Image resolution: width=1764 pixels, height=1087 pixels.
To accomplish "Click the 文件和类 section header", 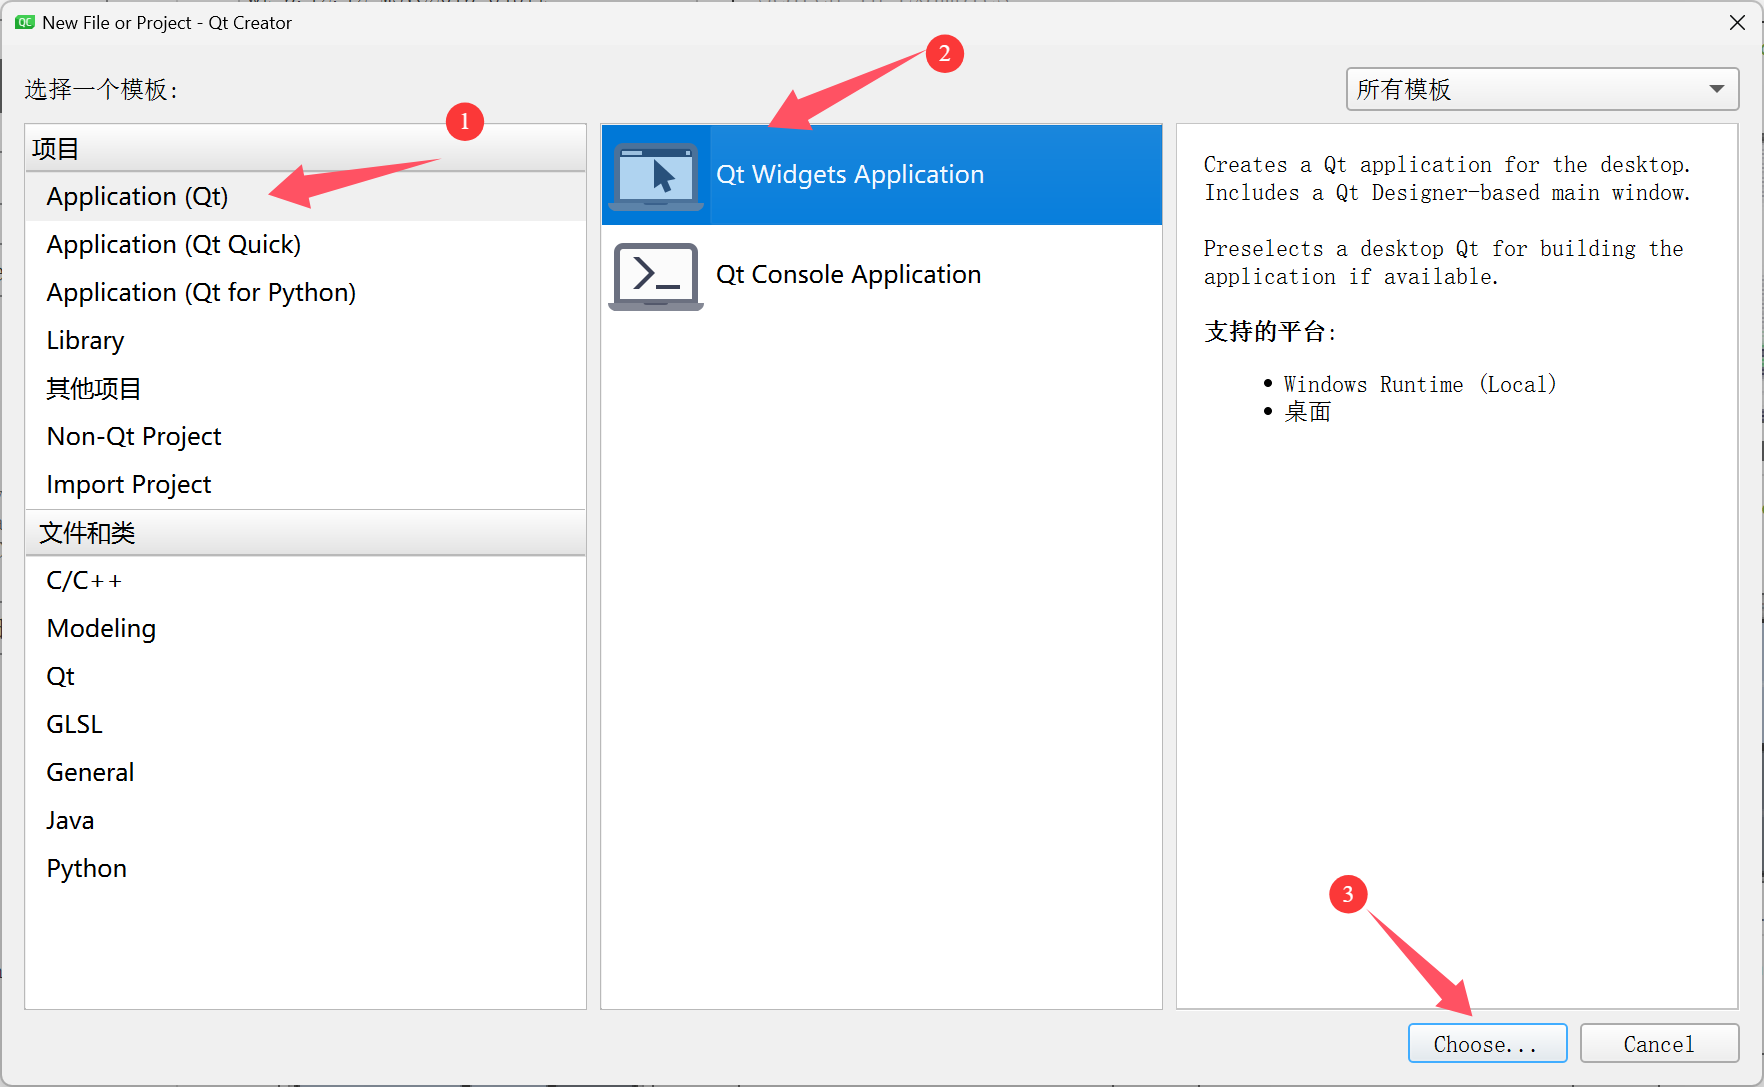I will coord(305,532).
